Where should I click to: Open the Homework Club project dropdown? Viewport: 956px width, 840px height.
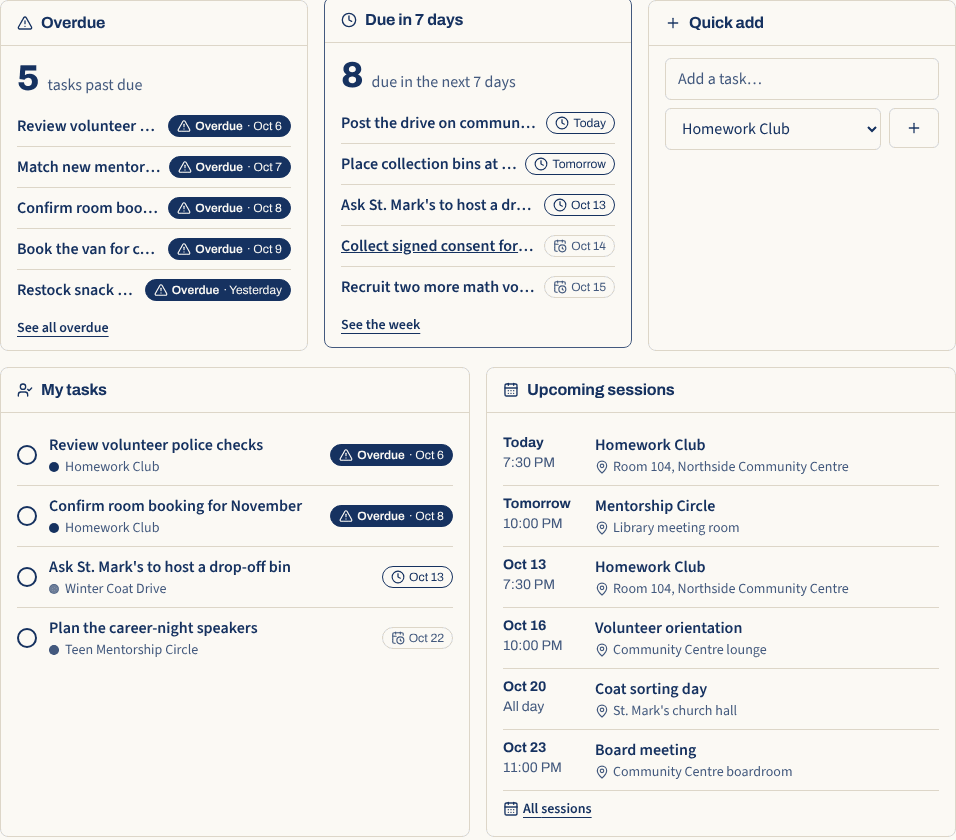point(772,129)
